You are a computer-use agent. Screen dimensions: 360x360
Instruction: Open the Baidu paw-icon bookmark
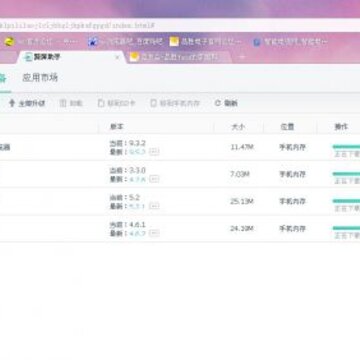click(x=125, y=42)
